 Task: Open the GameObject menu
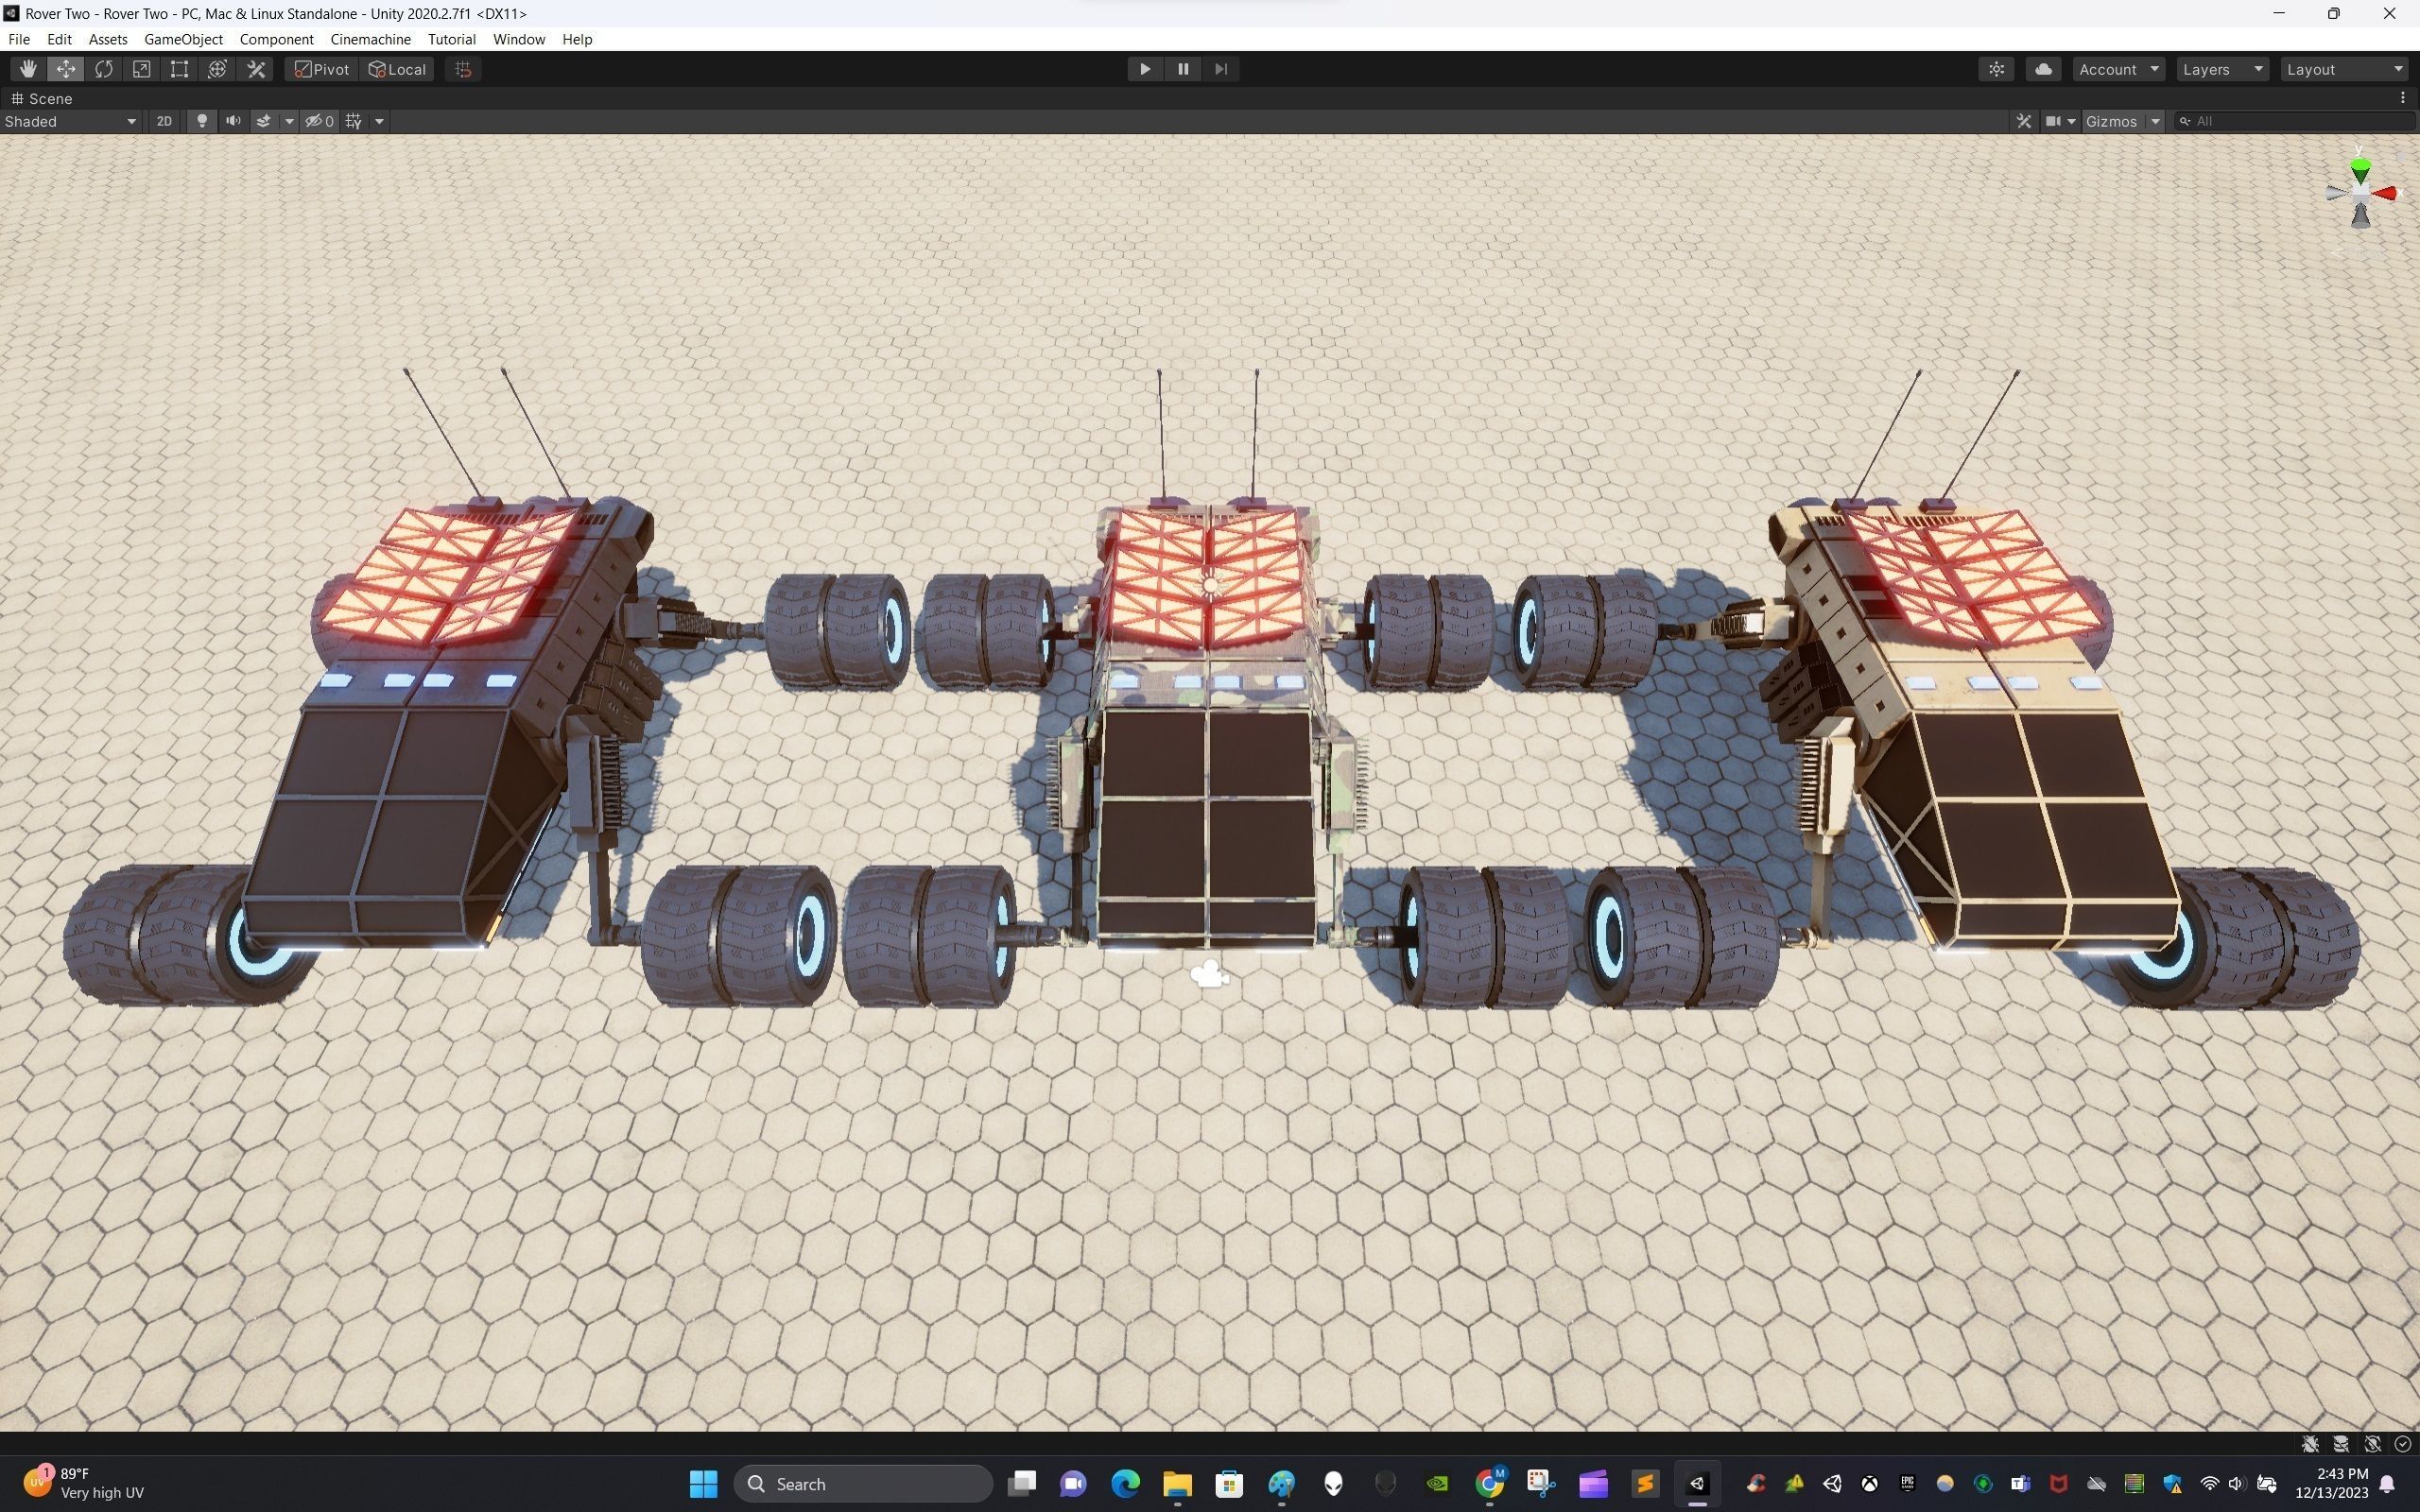pos(183,39)
